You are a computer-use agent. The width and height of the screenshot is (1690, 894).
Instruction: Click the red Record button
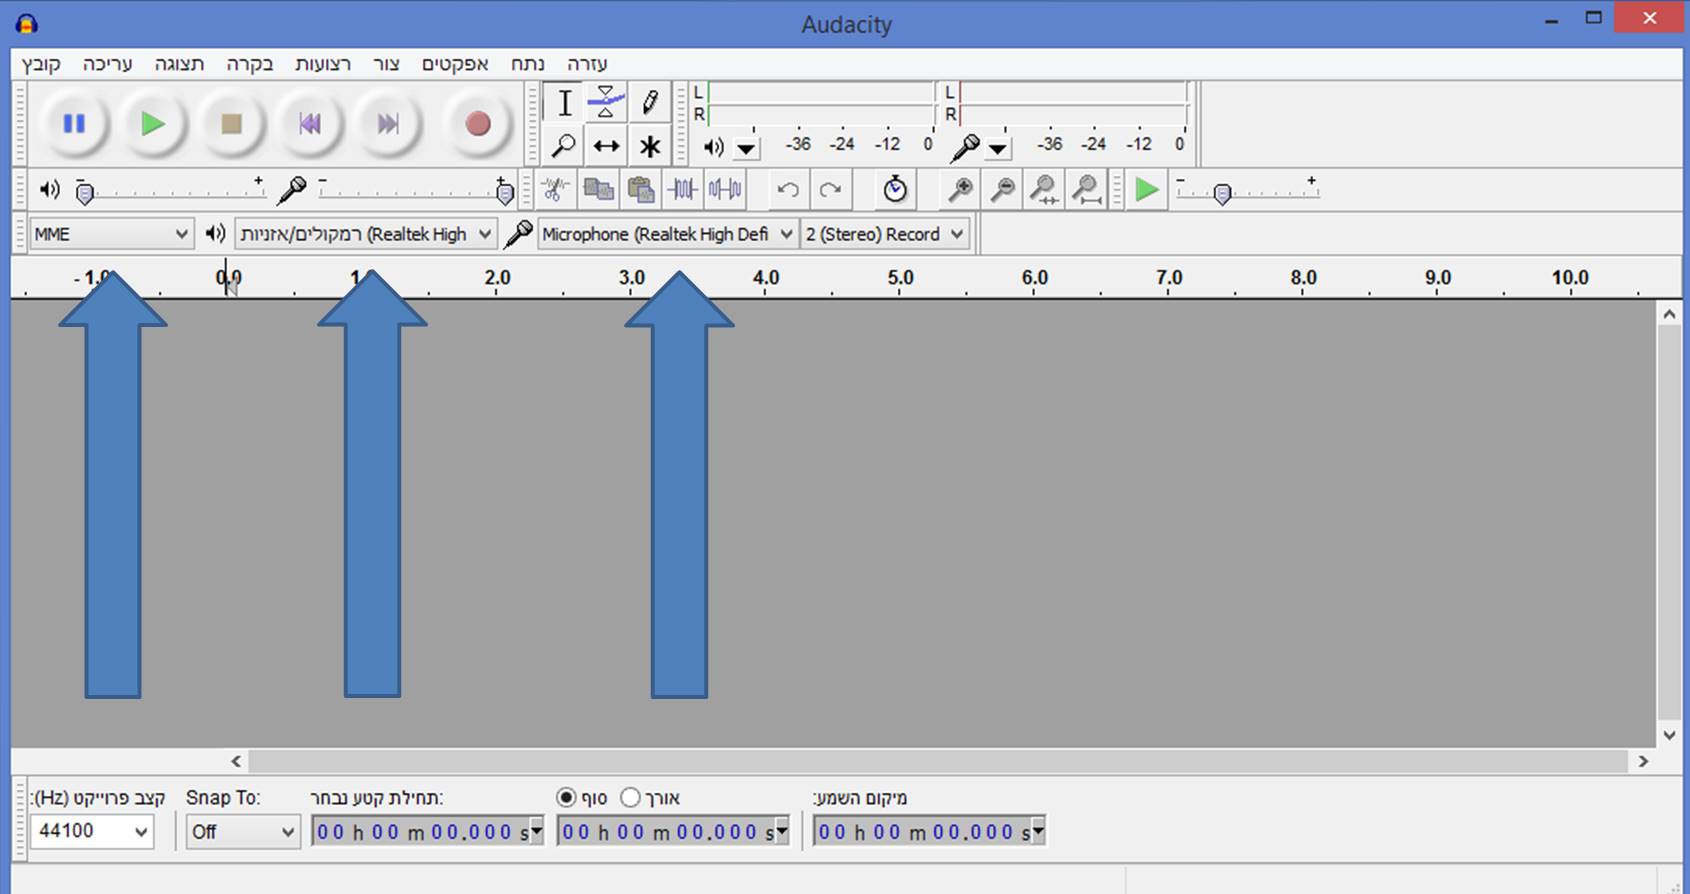[478, 124]
